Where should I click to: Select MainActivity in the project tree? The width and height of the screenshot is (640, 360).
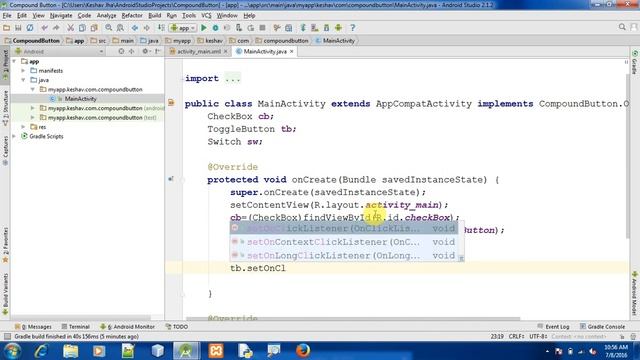point(80,99)
